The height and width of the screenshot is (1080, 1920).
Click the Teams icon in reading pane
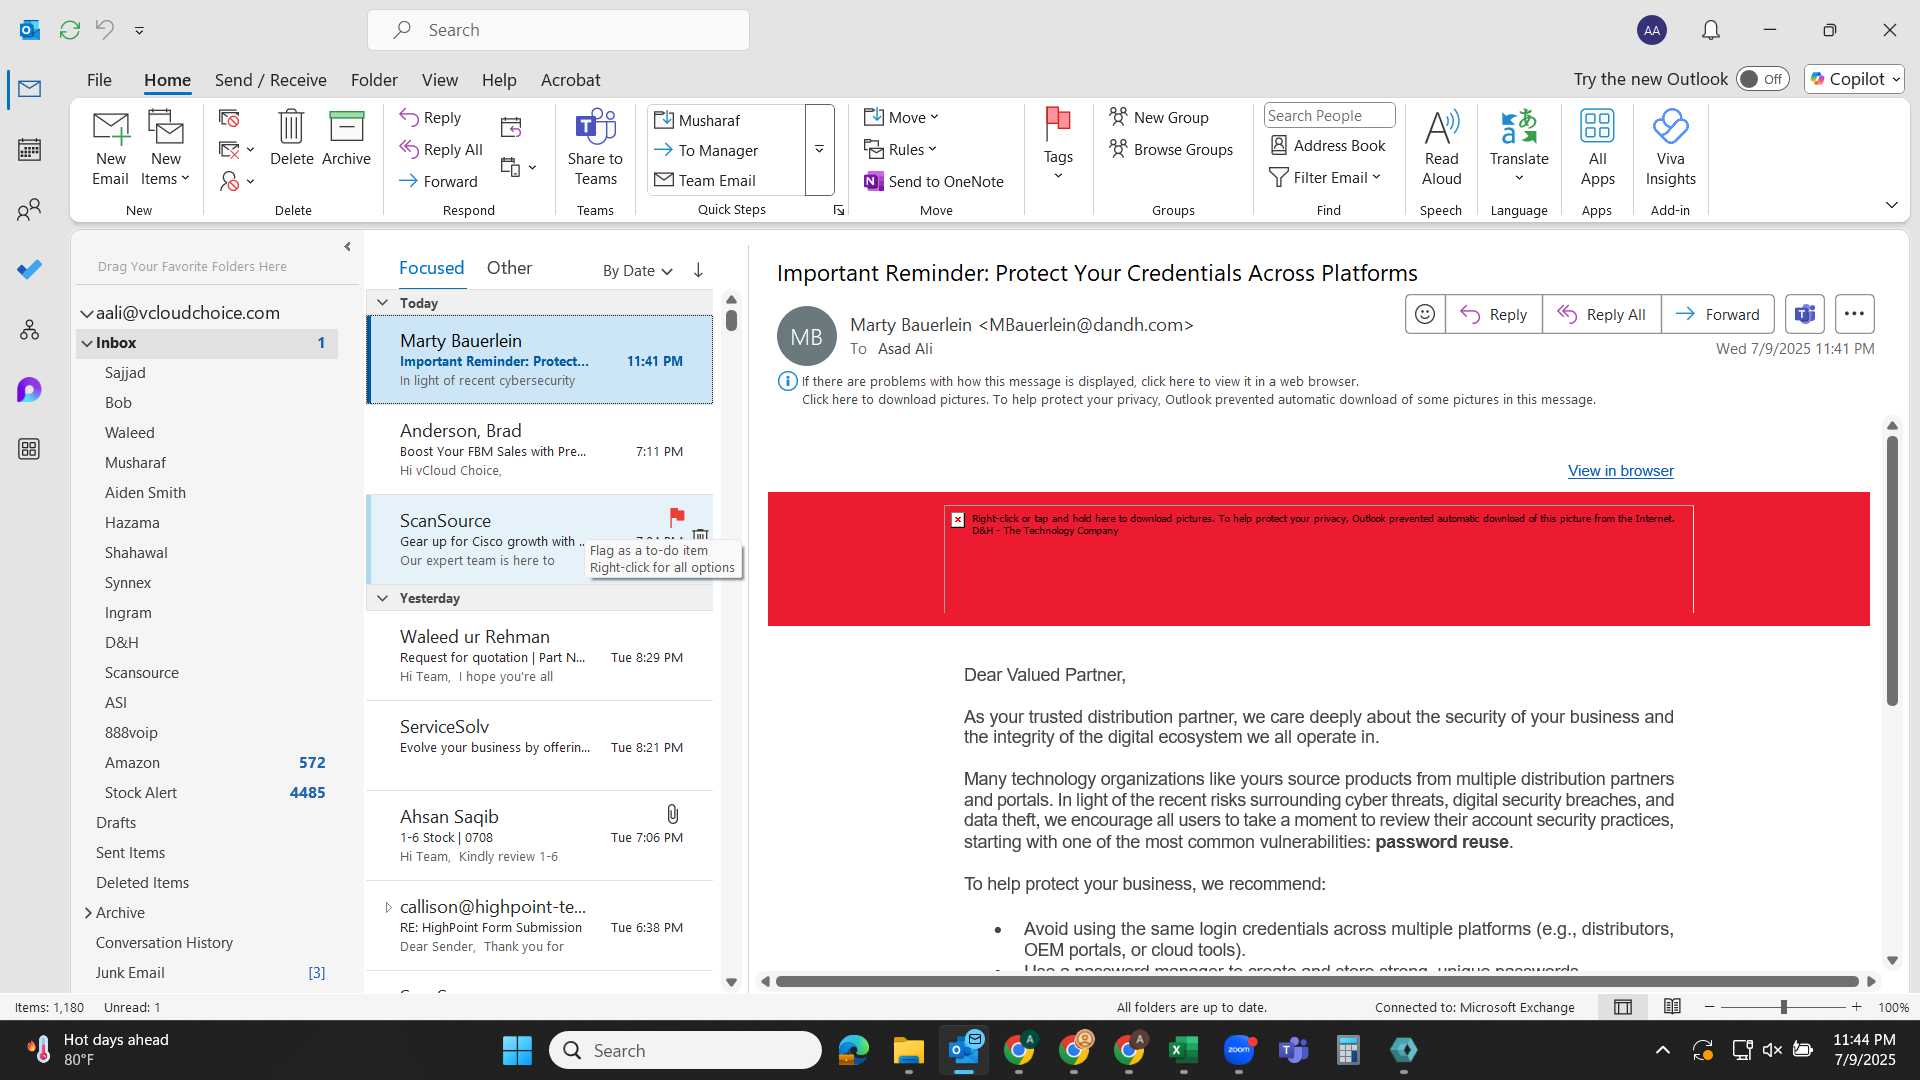[1805, 314]
